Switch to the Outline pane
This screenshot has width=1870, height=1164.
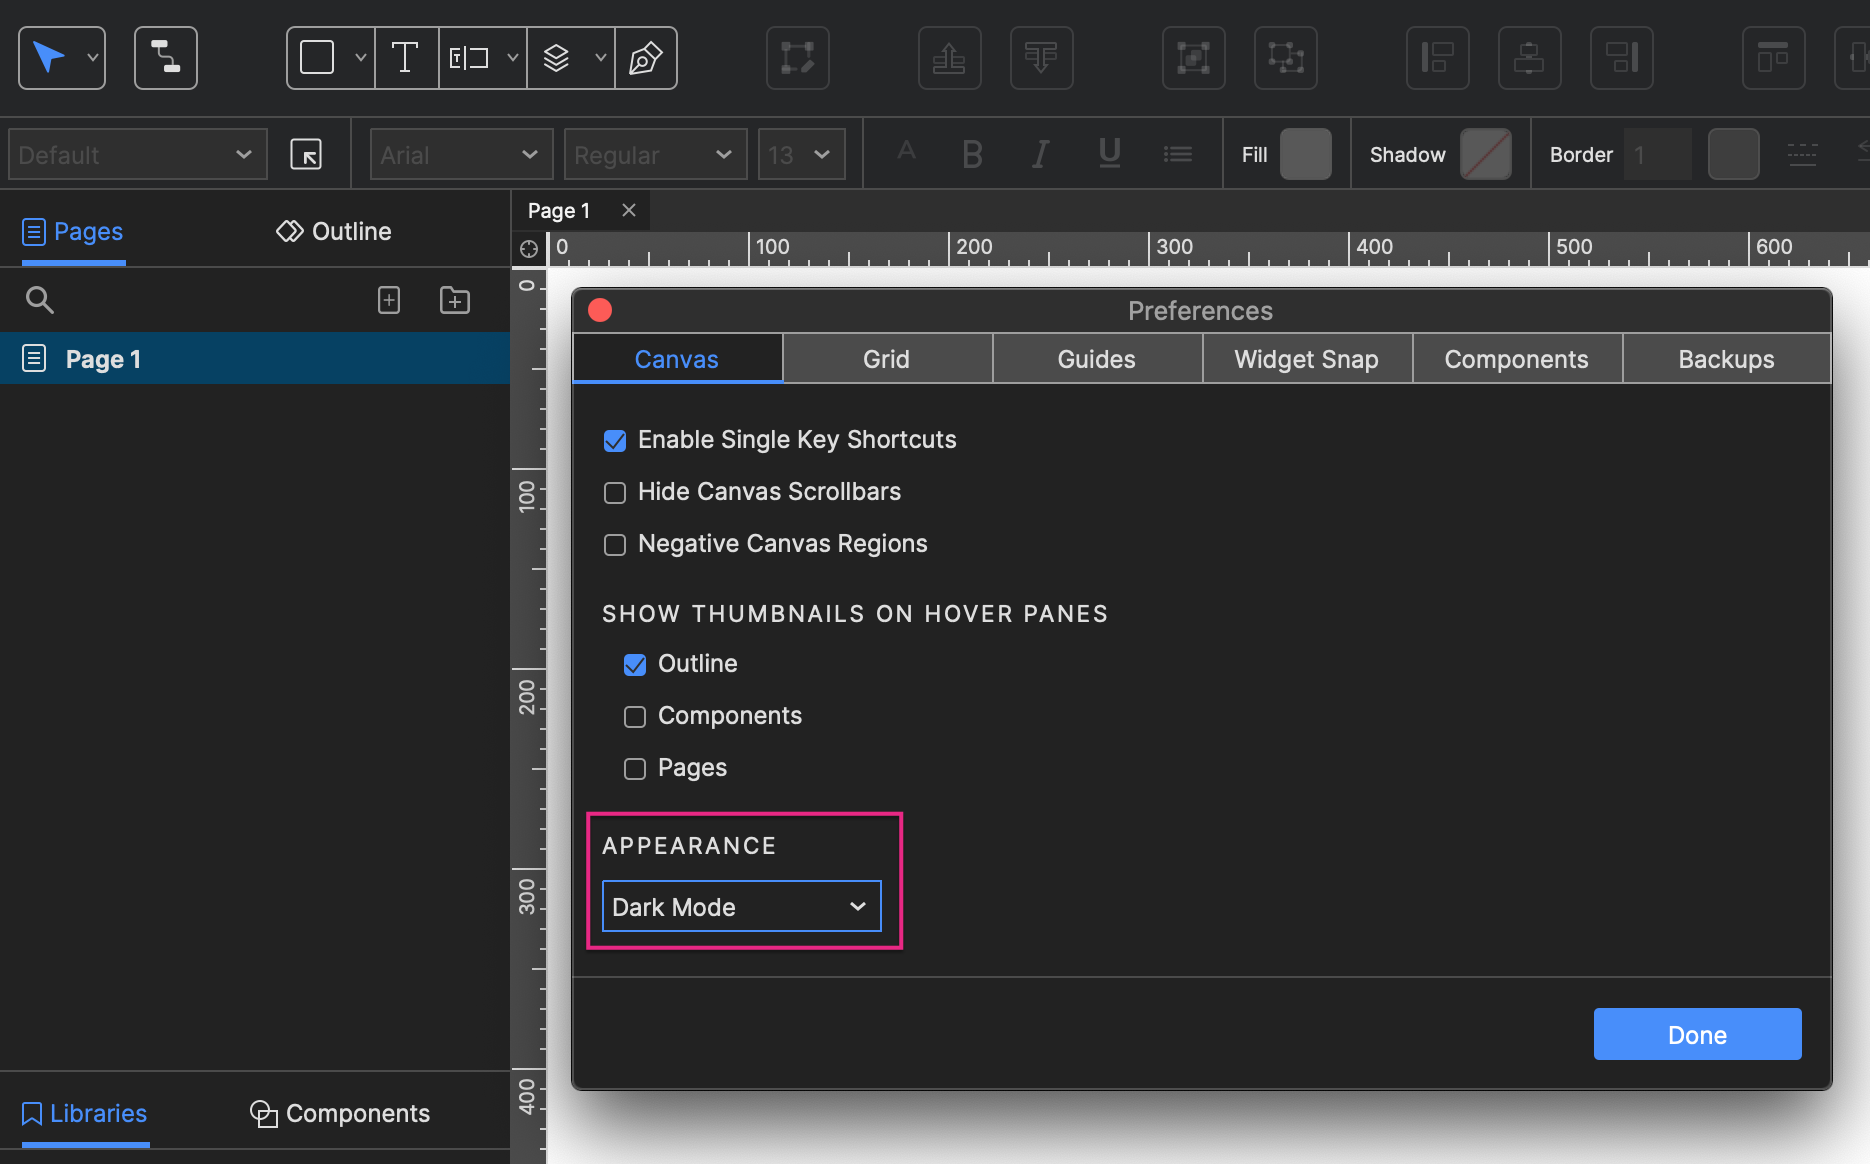(334, 231)
